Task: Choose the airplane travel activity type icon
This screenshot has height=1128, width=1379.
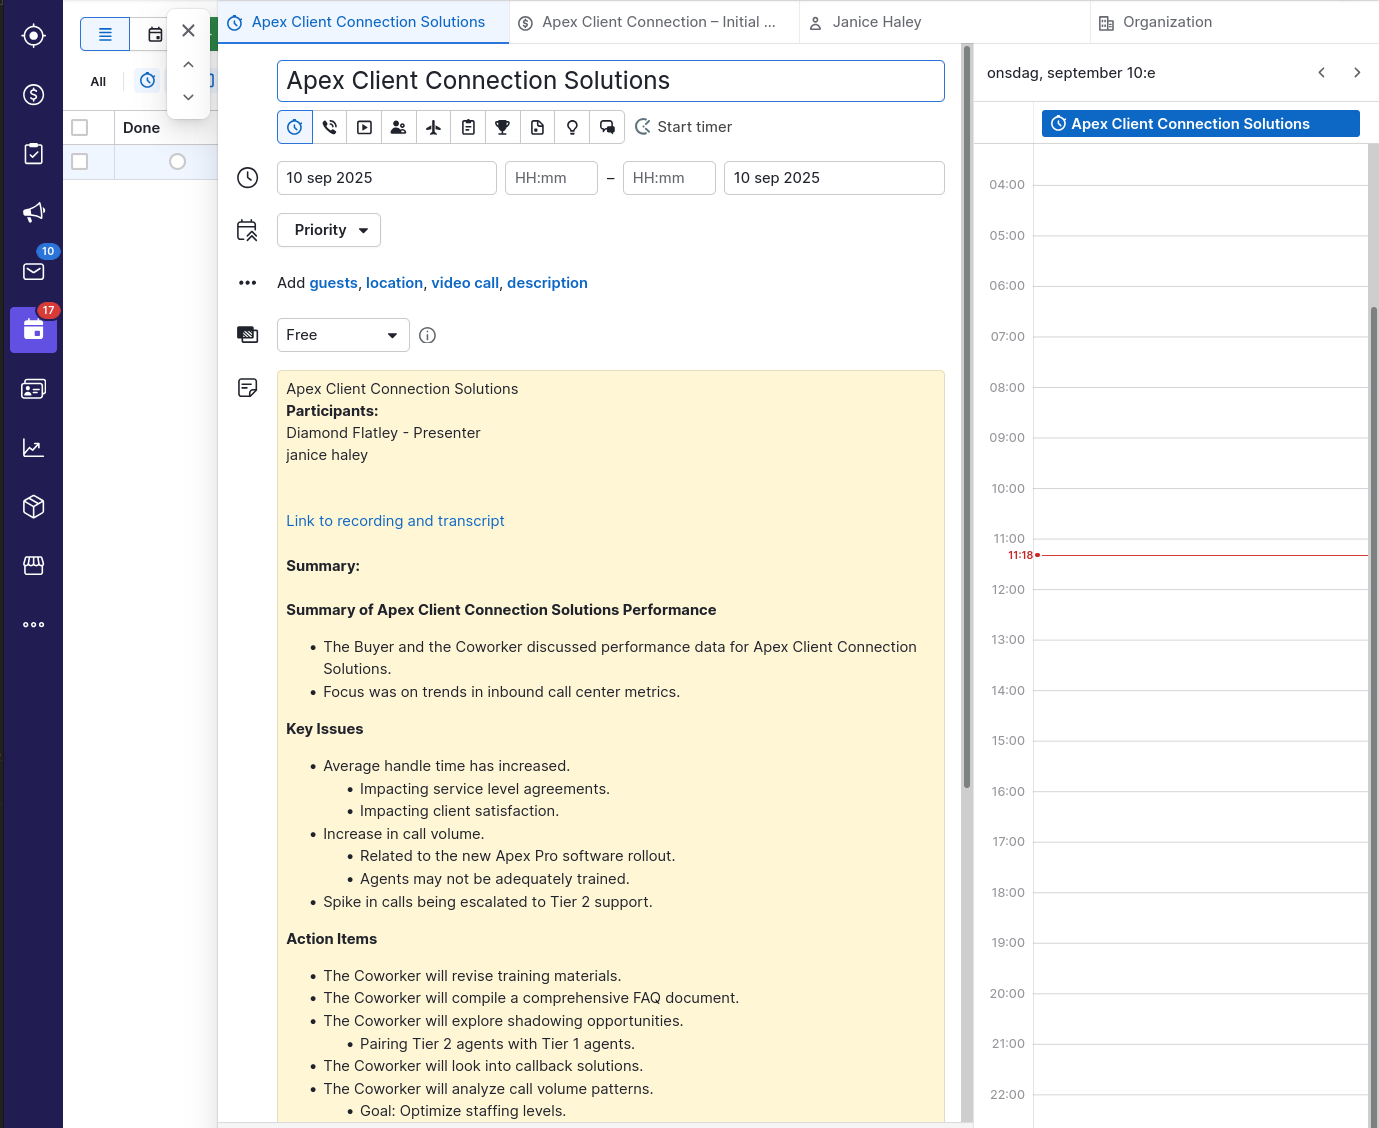Action: 433,127
